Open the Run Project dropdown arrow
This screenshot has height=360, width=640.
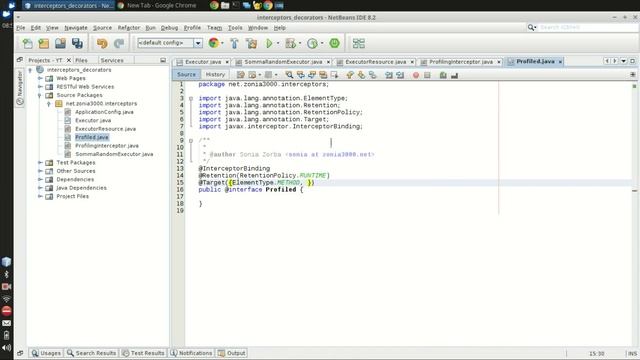point(278,43)
